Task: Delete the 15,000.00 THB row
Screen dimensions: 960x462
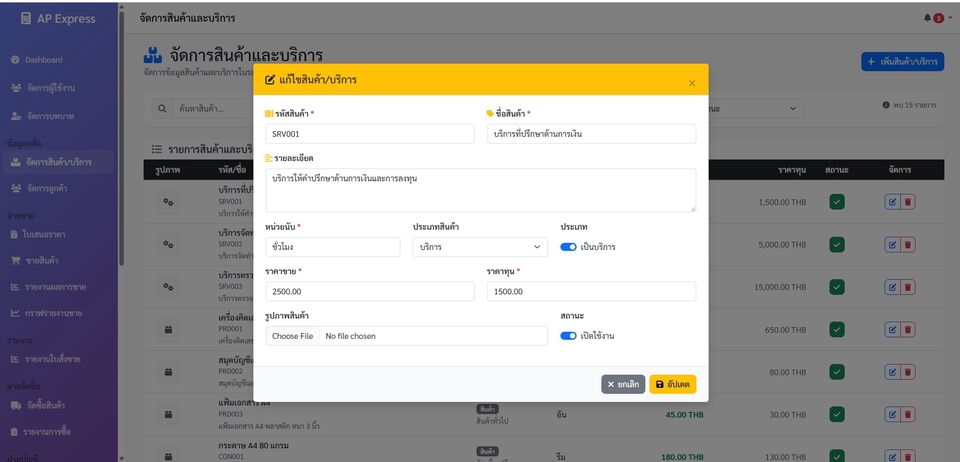Action: pos(908,287)
